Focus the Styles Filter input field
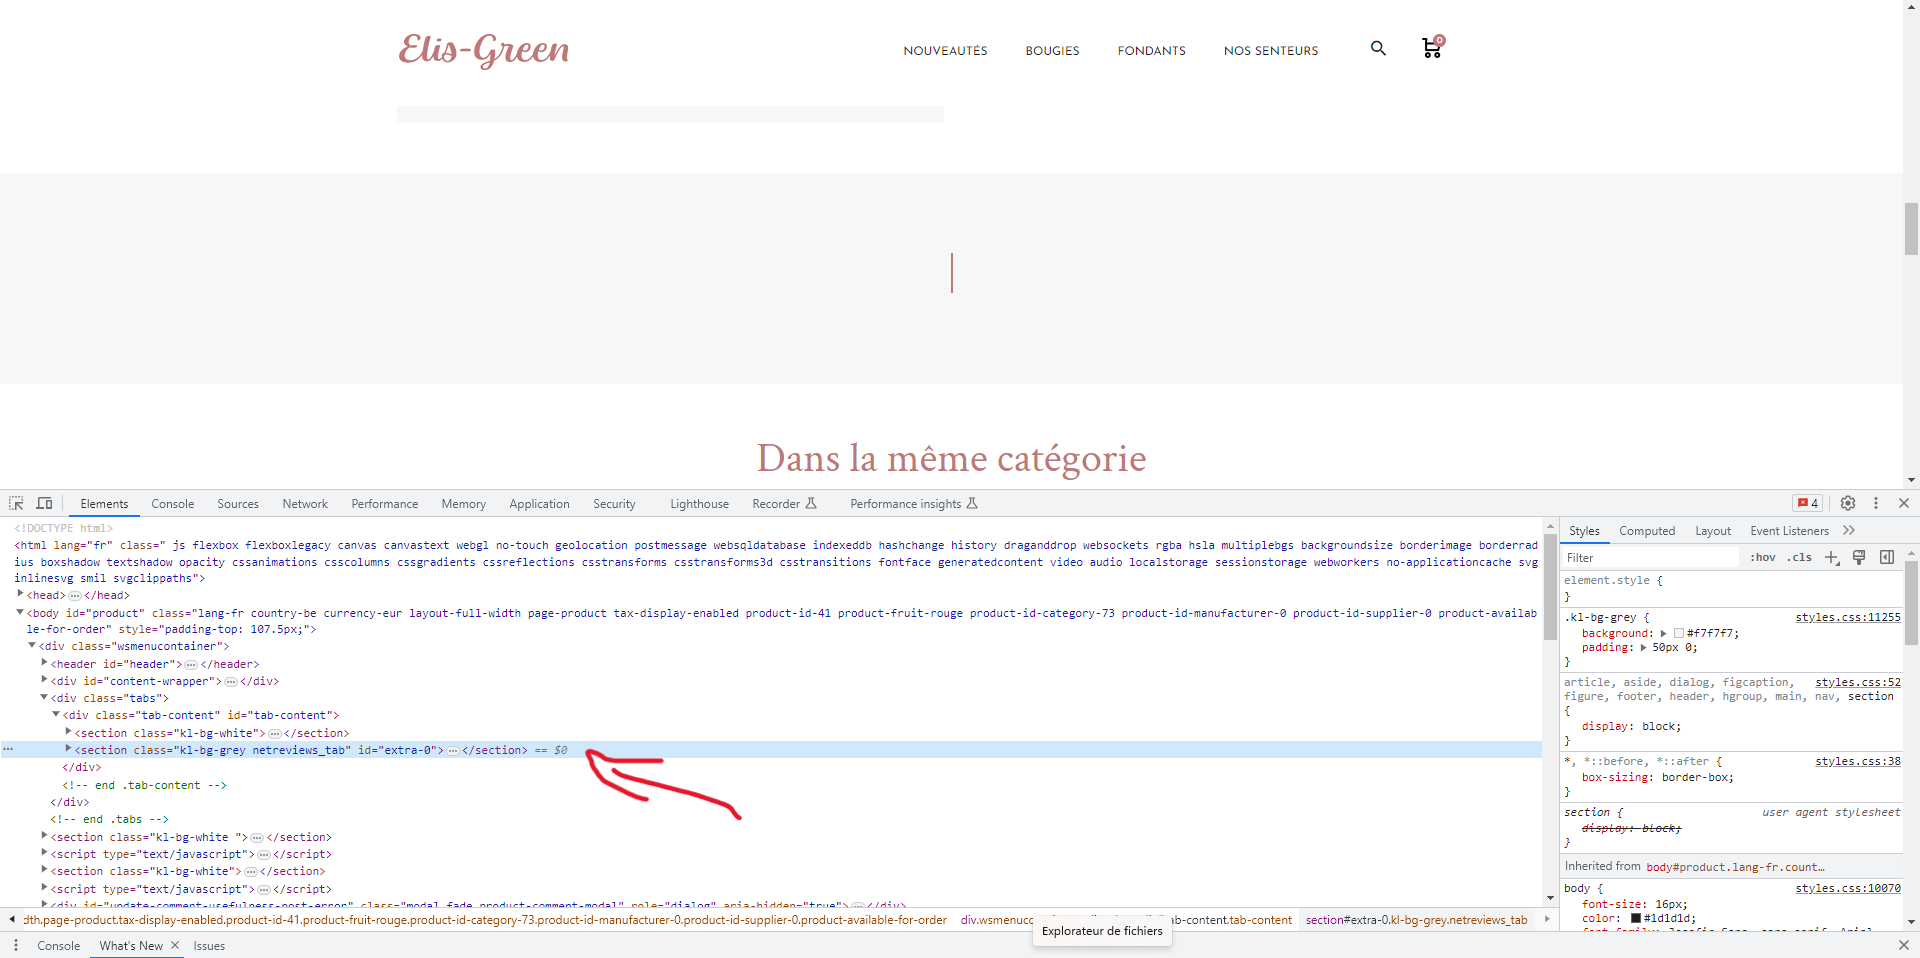 pos(1650,557)
